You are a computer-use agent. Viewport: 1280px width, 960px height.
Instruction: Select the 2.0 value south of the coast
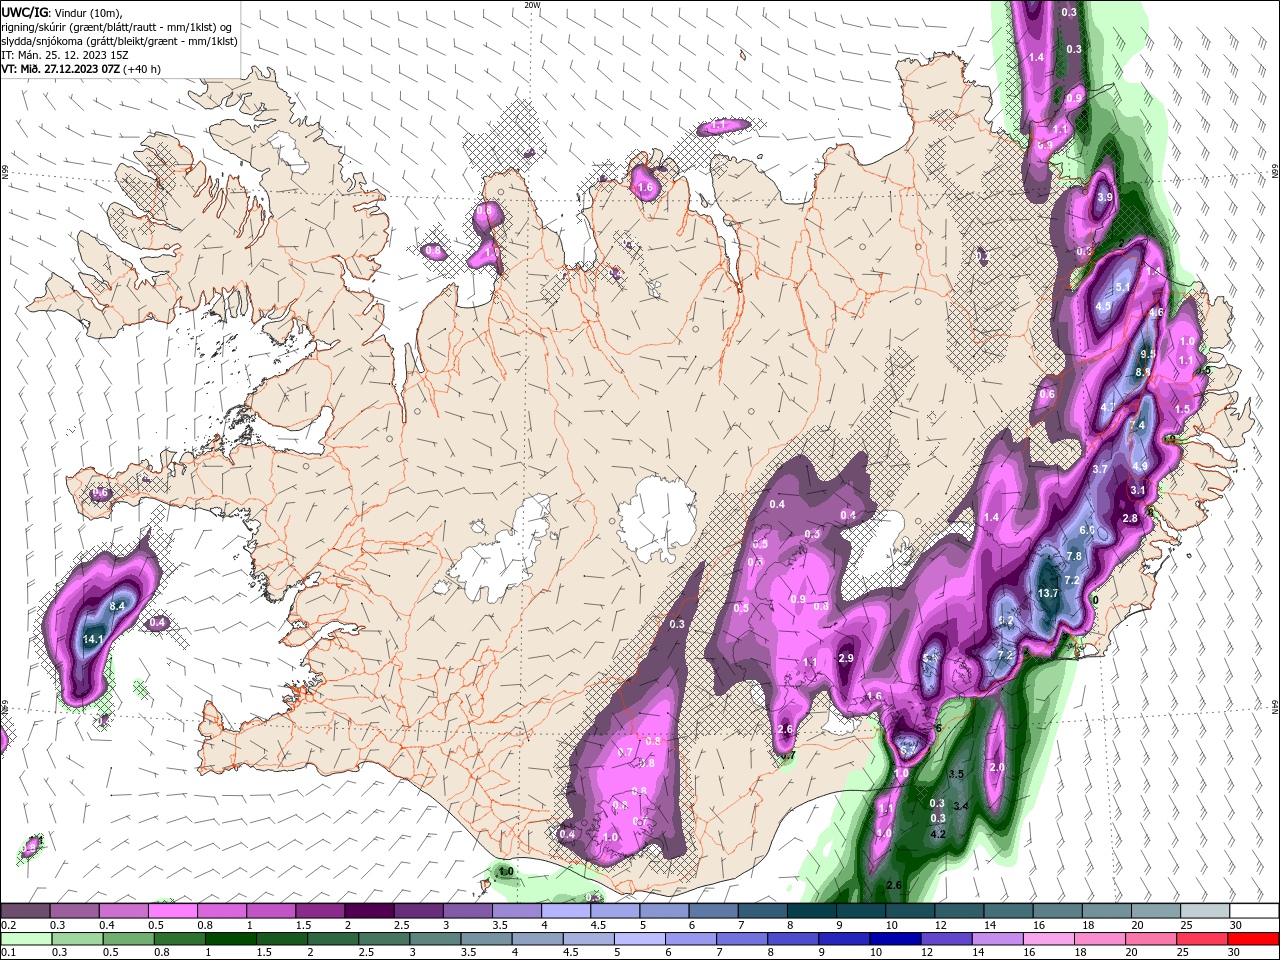pos(997,767)
